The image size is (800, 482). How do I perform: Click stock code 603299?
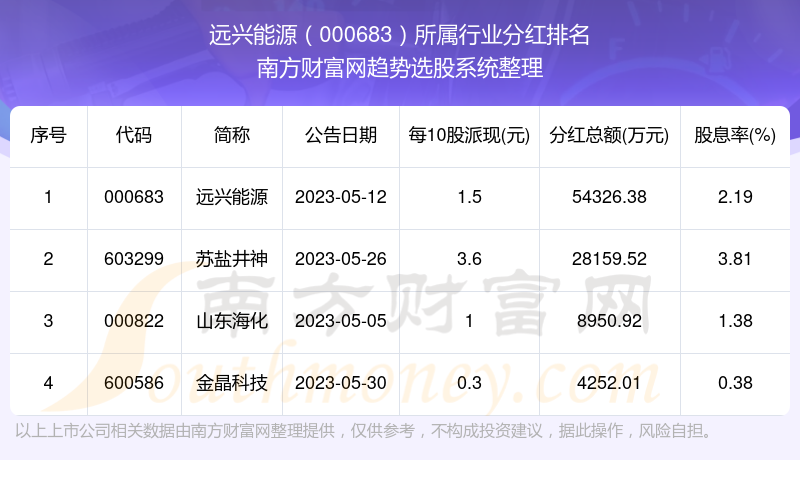click(x=134, y=259)
